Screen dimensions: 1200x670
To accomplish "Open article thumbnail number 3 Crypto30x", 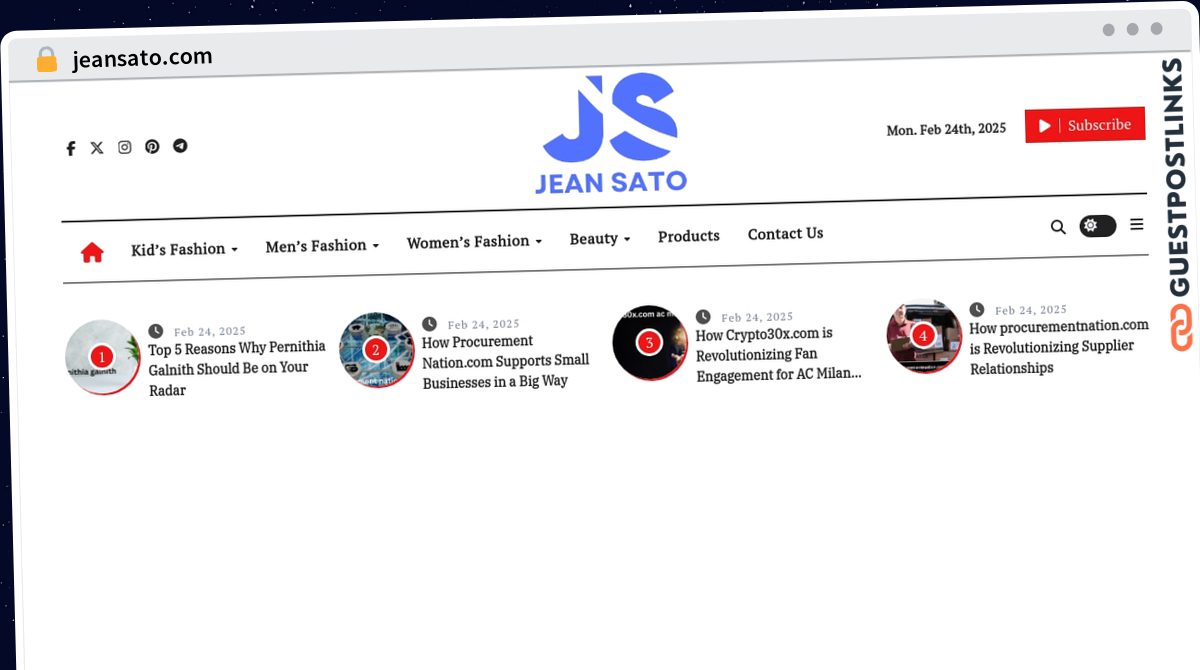I will (x=650, y=343).
